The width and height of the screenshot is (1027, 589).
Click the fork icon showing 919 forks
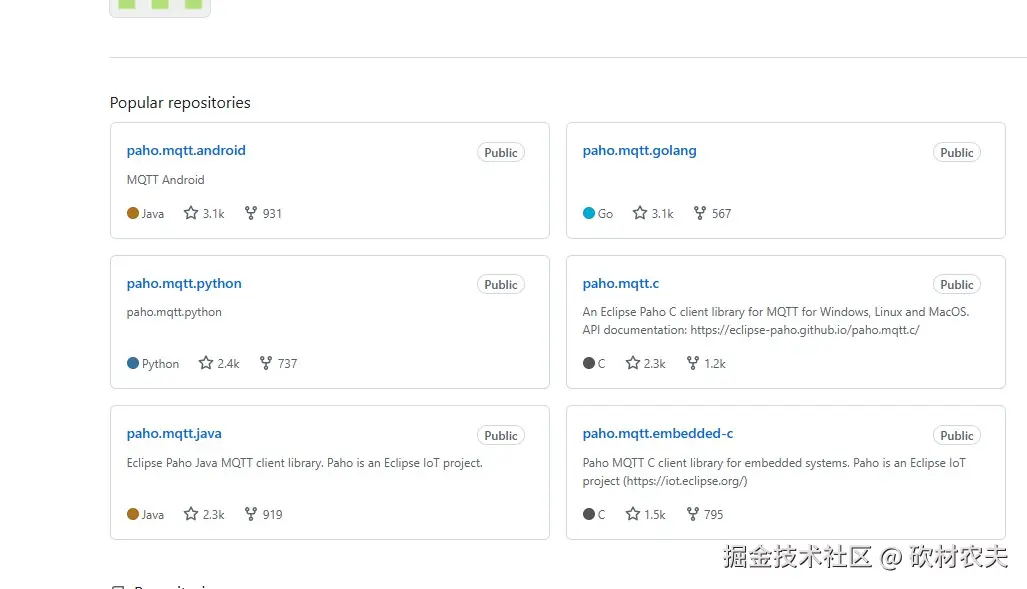coord(251,514)
